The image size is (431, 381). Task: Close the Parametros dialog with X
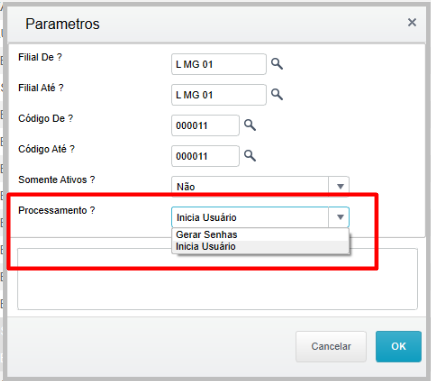coord(412,22)
